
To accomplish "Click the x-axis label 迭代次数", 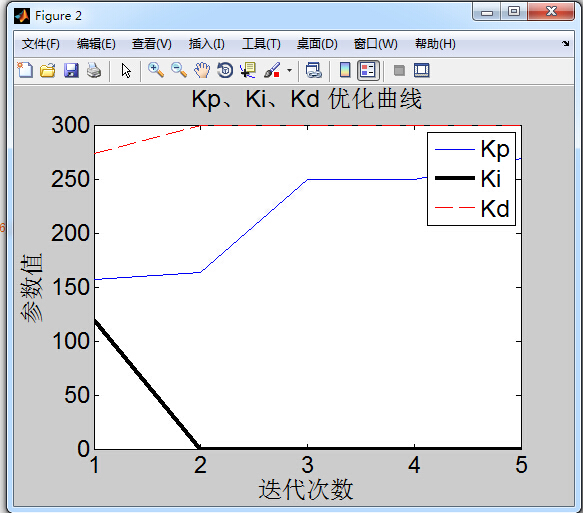I will click(306, 489).
